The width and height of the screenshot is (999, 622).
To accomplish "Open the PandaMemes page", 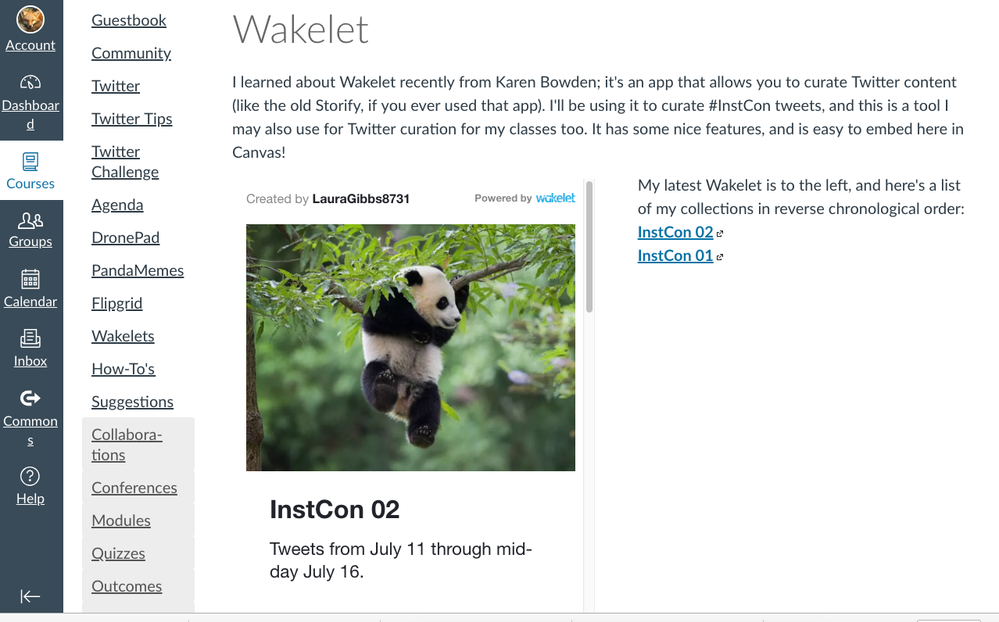I will [x=137, y=270].
